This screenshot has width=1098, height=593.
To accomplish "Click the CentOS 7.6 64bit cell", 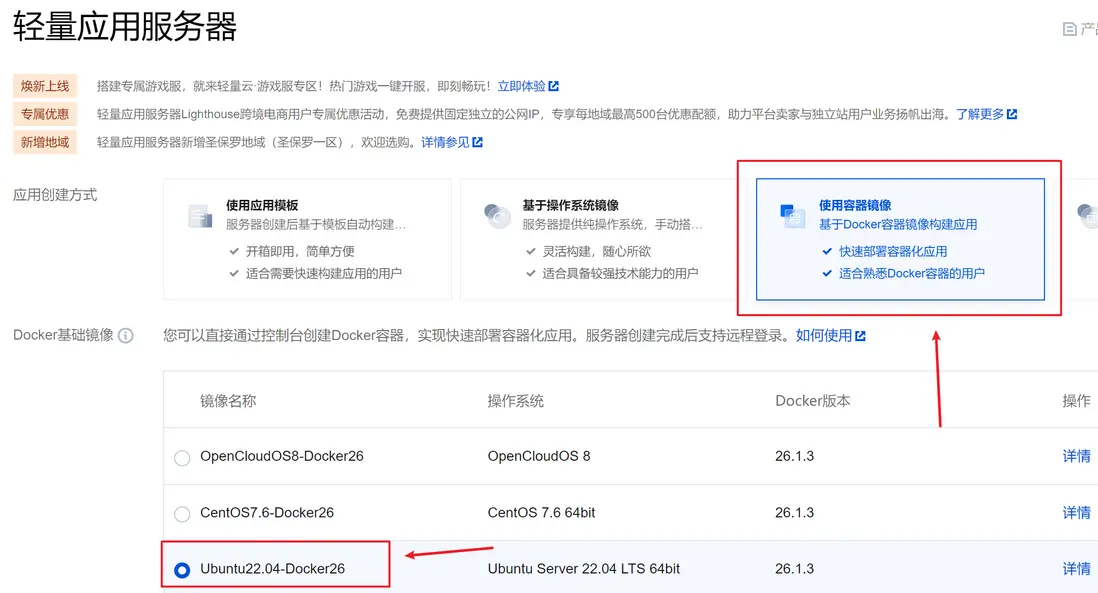I will pyautogui.click(x=541, y=512).
